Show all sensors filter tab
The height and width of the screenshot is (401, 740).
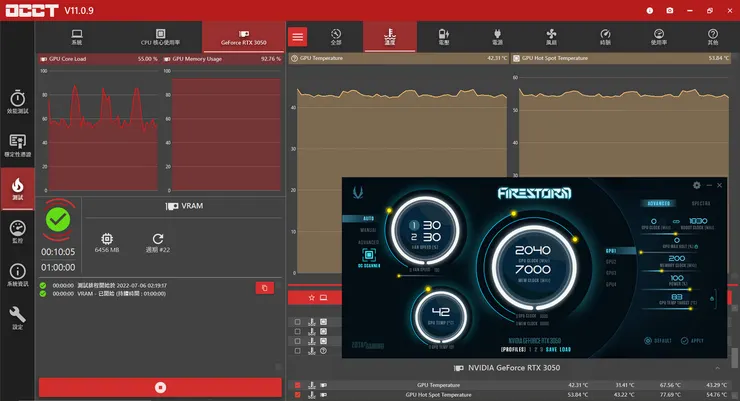(336, 37)
